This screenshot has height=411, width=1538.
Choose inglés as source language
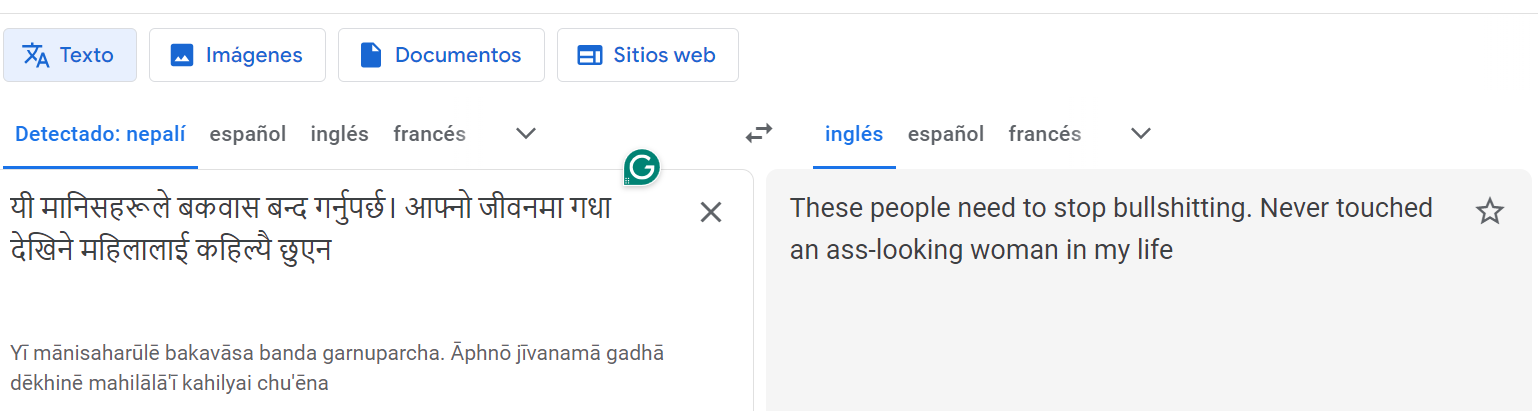[339, 134]
